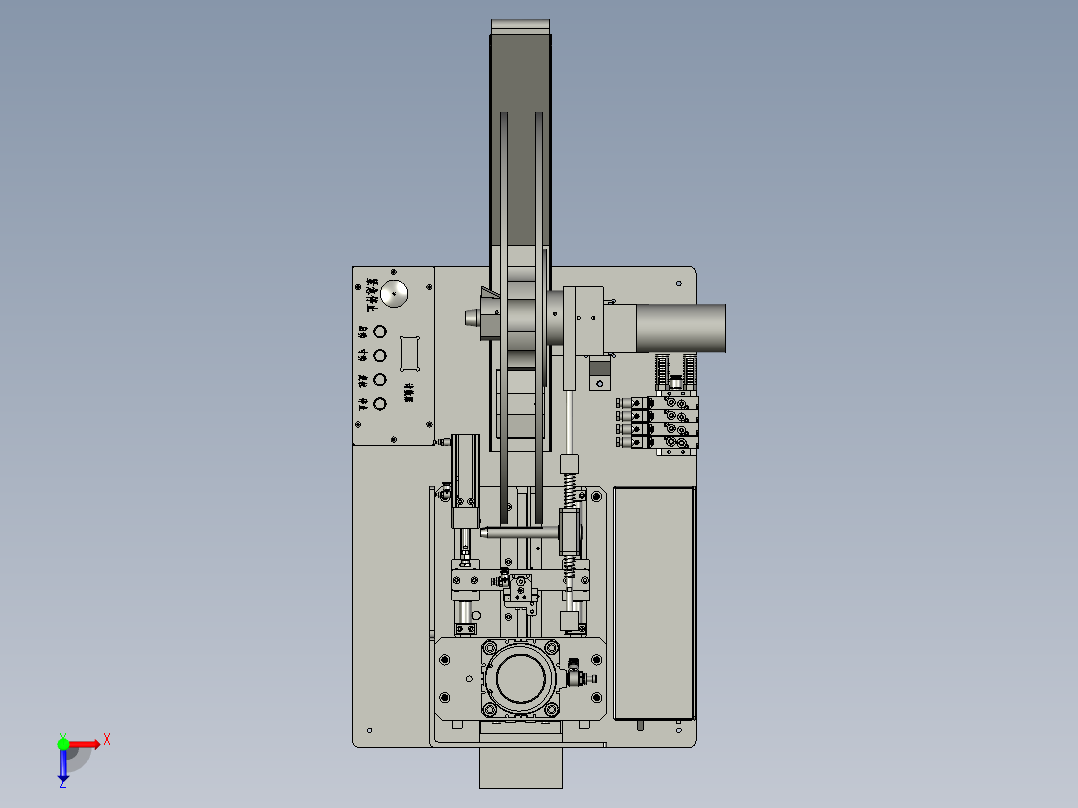Click the green Y axis dot on the triad

pyautogui.click(x=63, y=744)
